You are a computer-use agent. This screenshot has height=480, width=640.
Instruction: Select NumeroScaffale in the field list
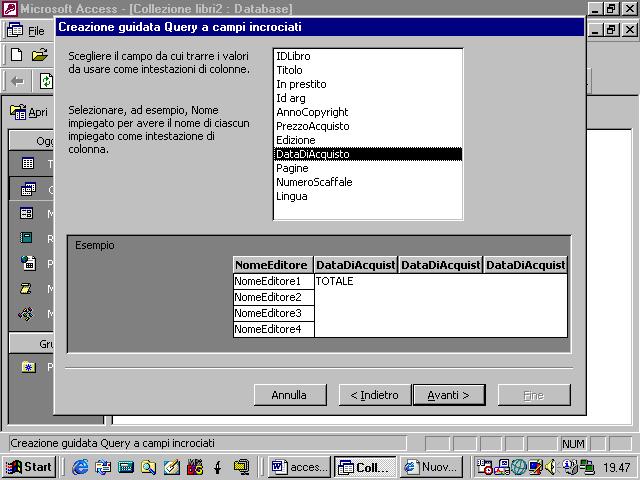[x=368, y=182]
